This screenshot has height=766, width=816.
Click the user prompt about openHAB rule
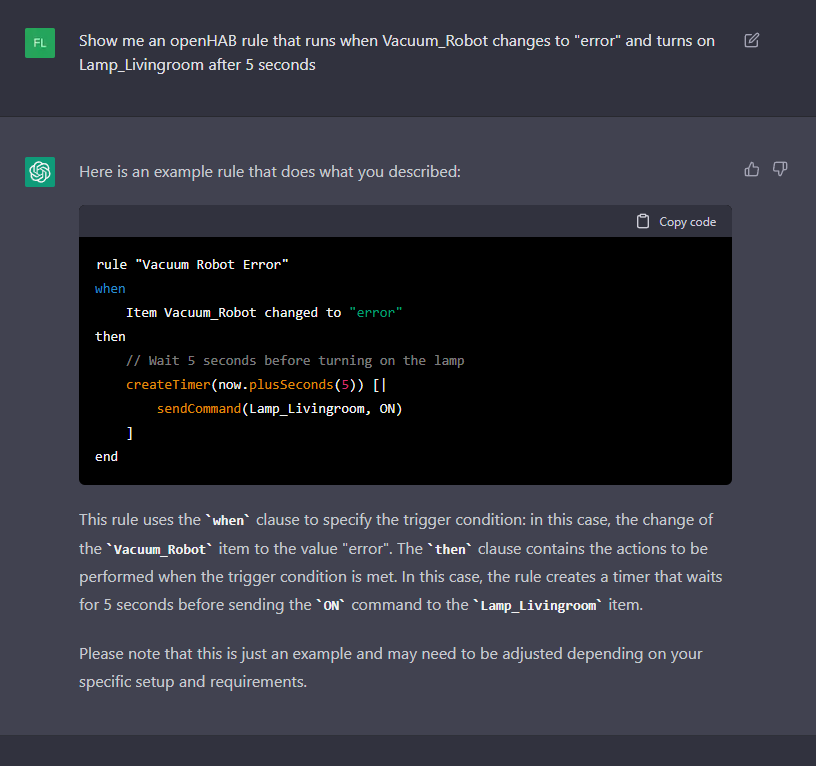(397, 53)
